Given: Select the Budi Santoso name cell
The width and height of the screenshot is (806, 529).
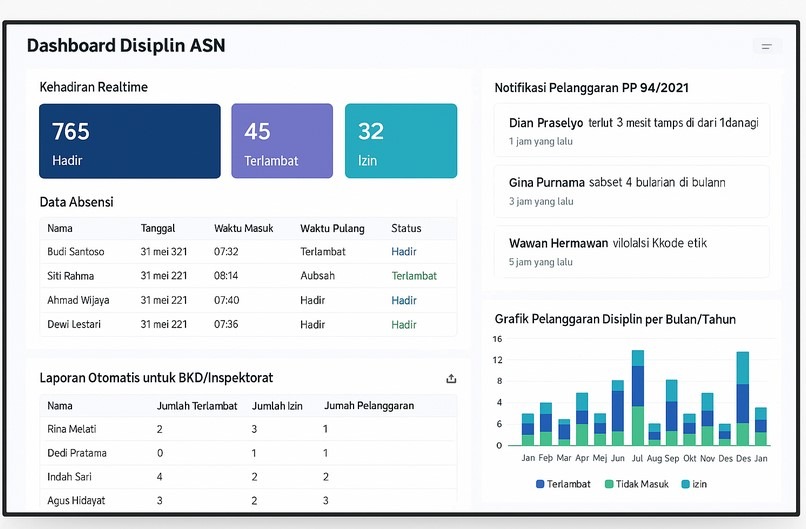Looking at the screenshot, I should point(76,251).
